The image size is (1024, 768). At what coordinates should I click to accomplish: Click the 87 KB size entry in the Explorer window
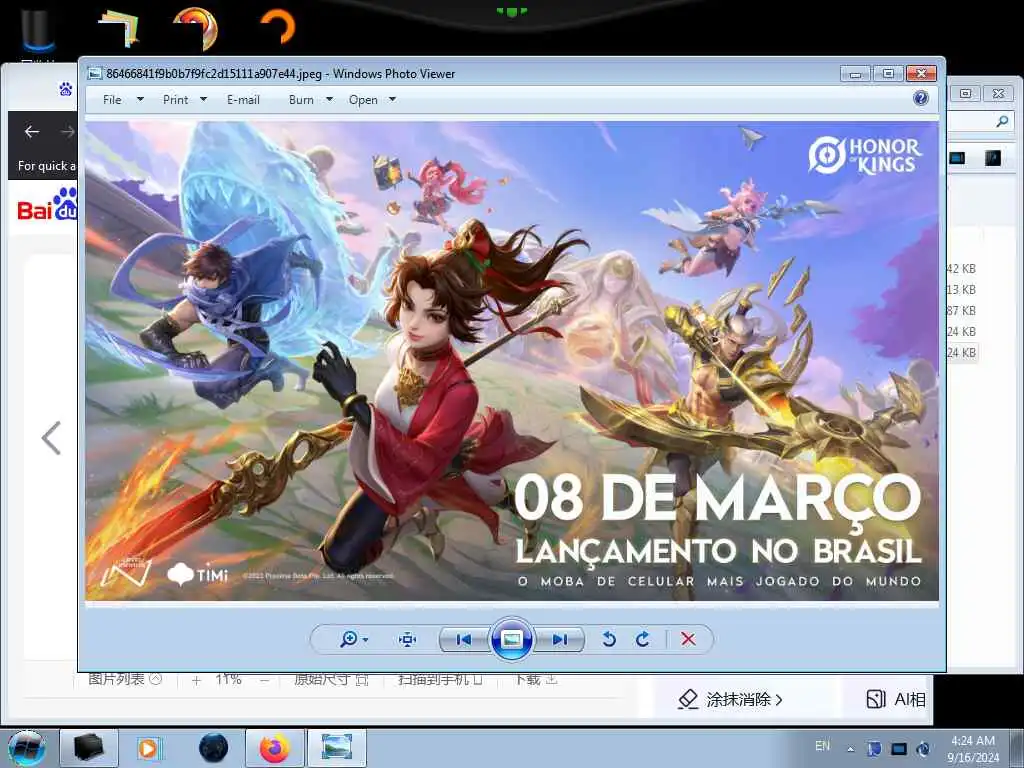pyautogui.click(x=961, y=310)
